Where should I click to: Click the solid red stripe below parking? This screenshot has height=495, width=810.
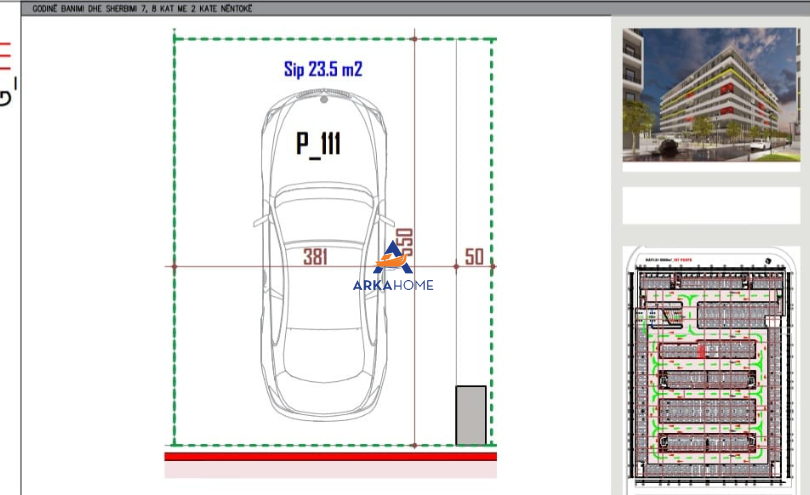click(330, 456)
